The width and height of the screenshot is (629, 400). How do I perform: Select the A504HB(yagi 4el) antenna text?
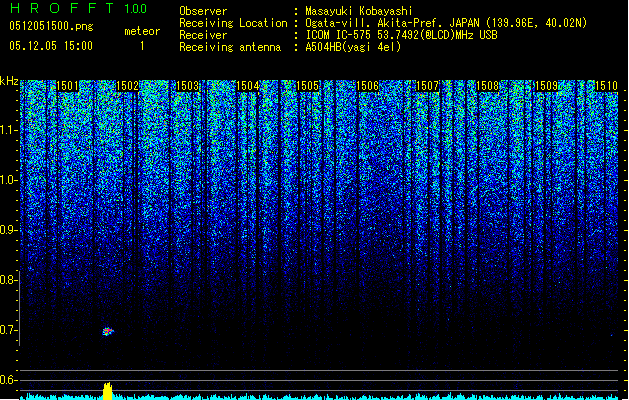[353, 47]
